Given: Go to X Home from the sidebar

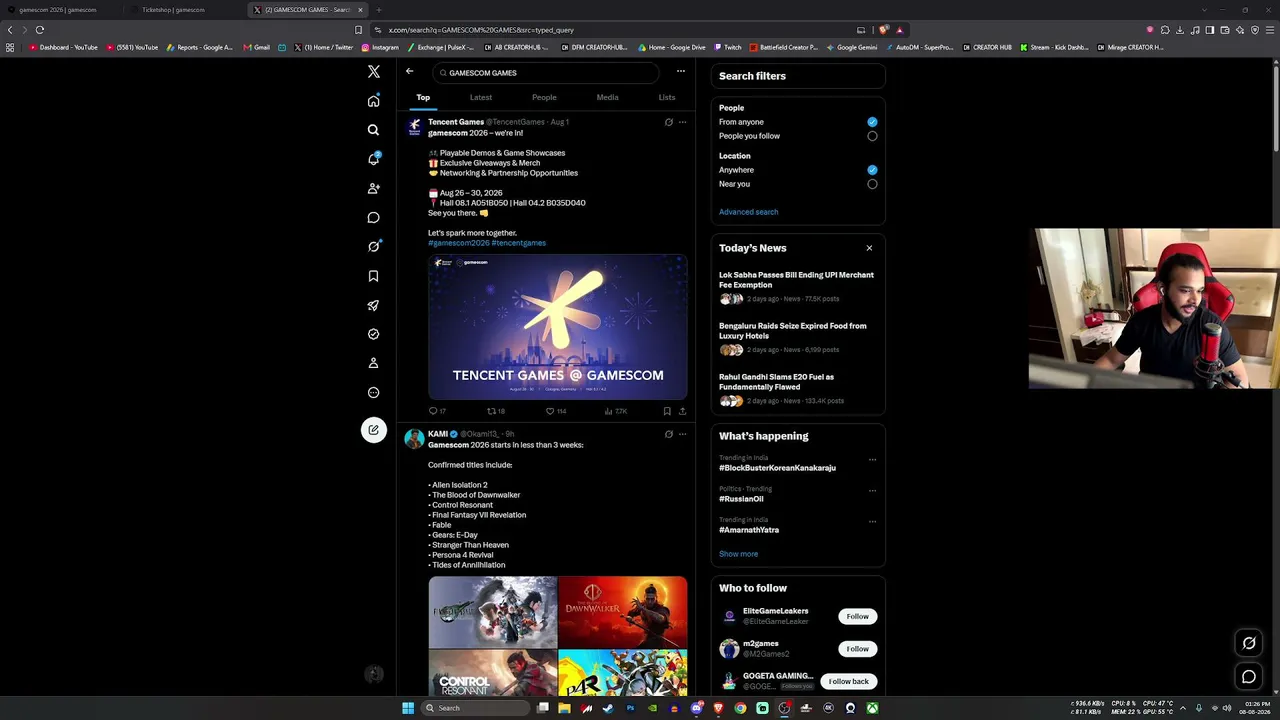Looking at the screenshot, I should [x=373, y=101].
